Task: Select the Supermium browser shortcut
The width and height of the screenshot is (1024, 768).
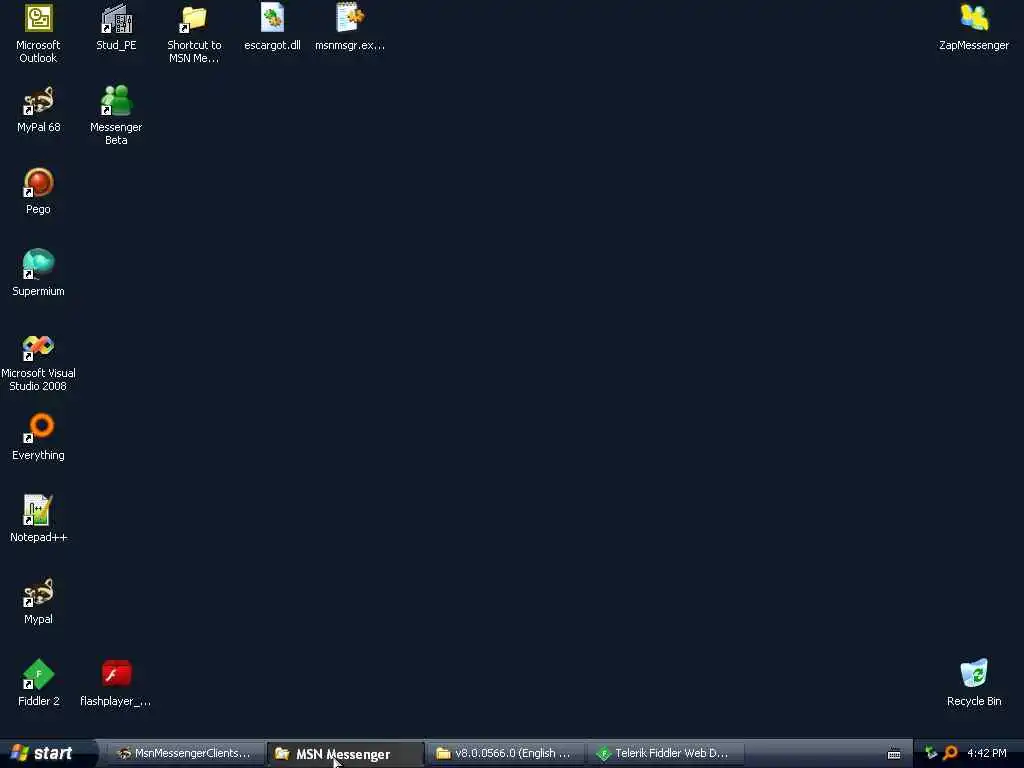Action: 39,274
